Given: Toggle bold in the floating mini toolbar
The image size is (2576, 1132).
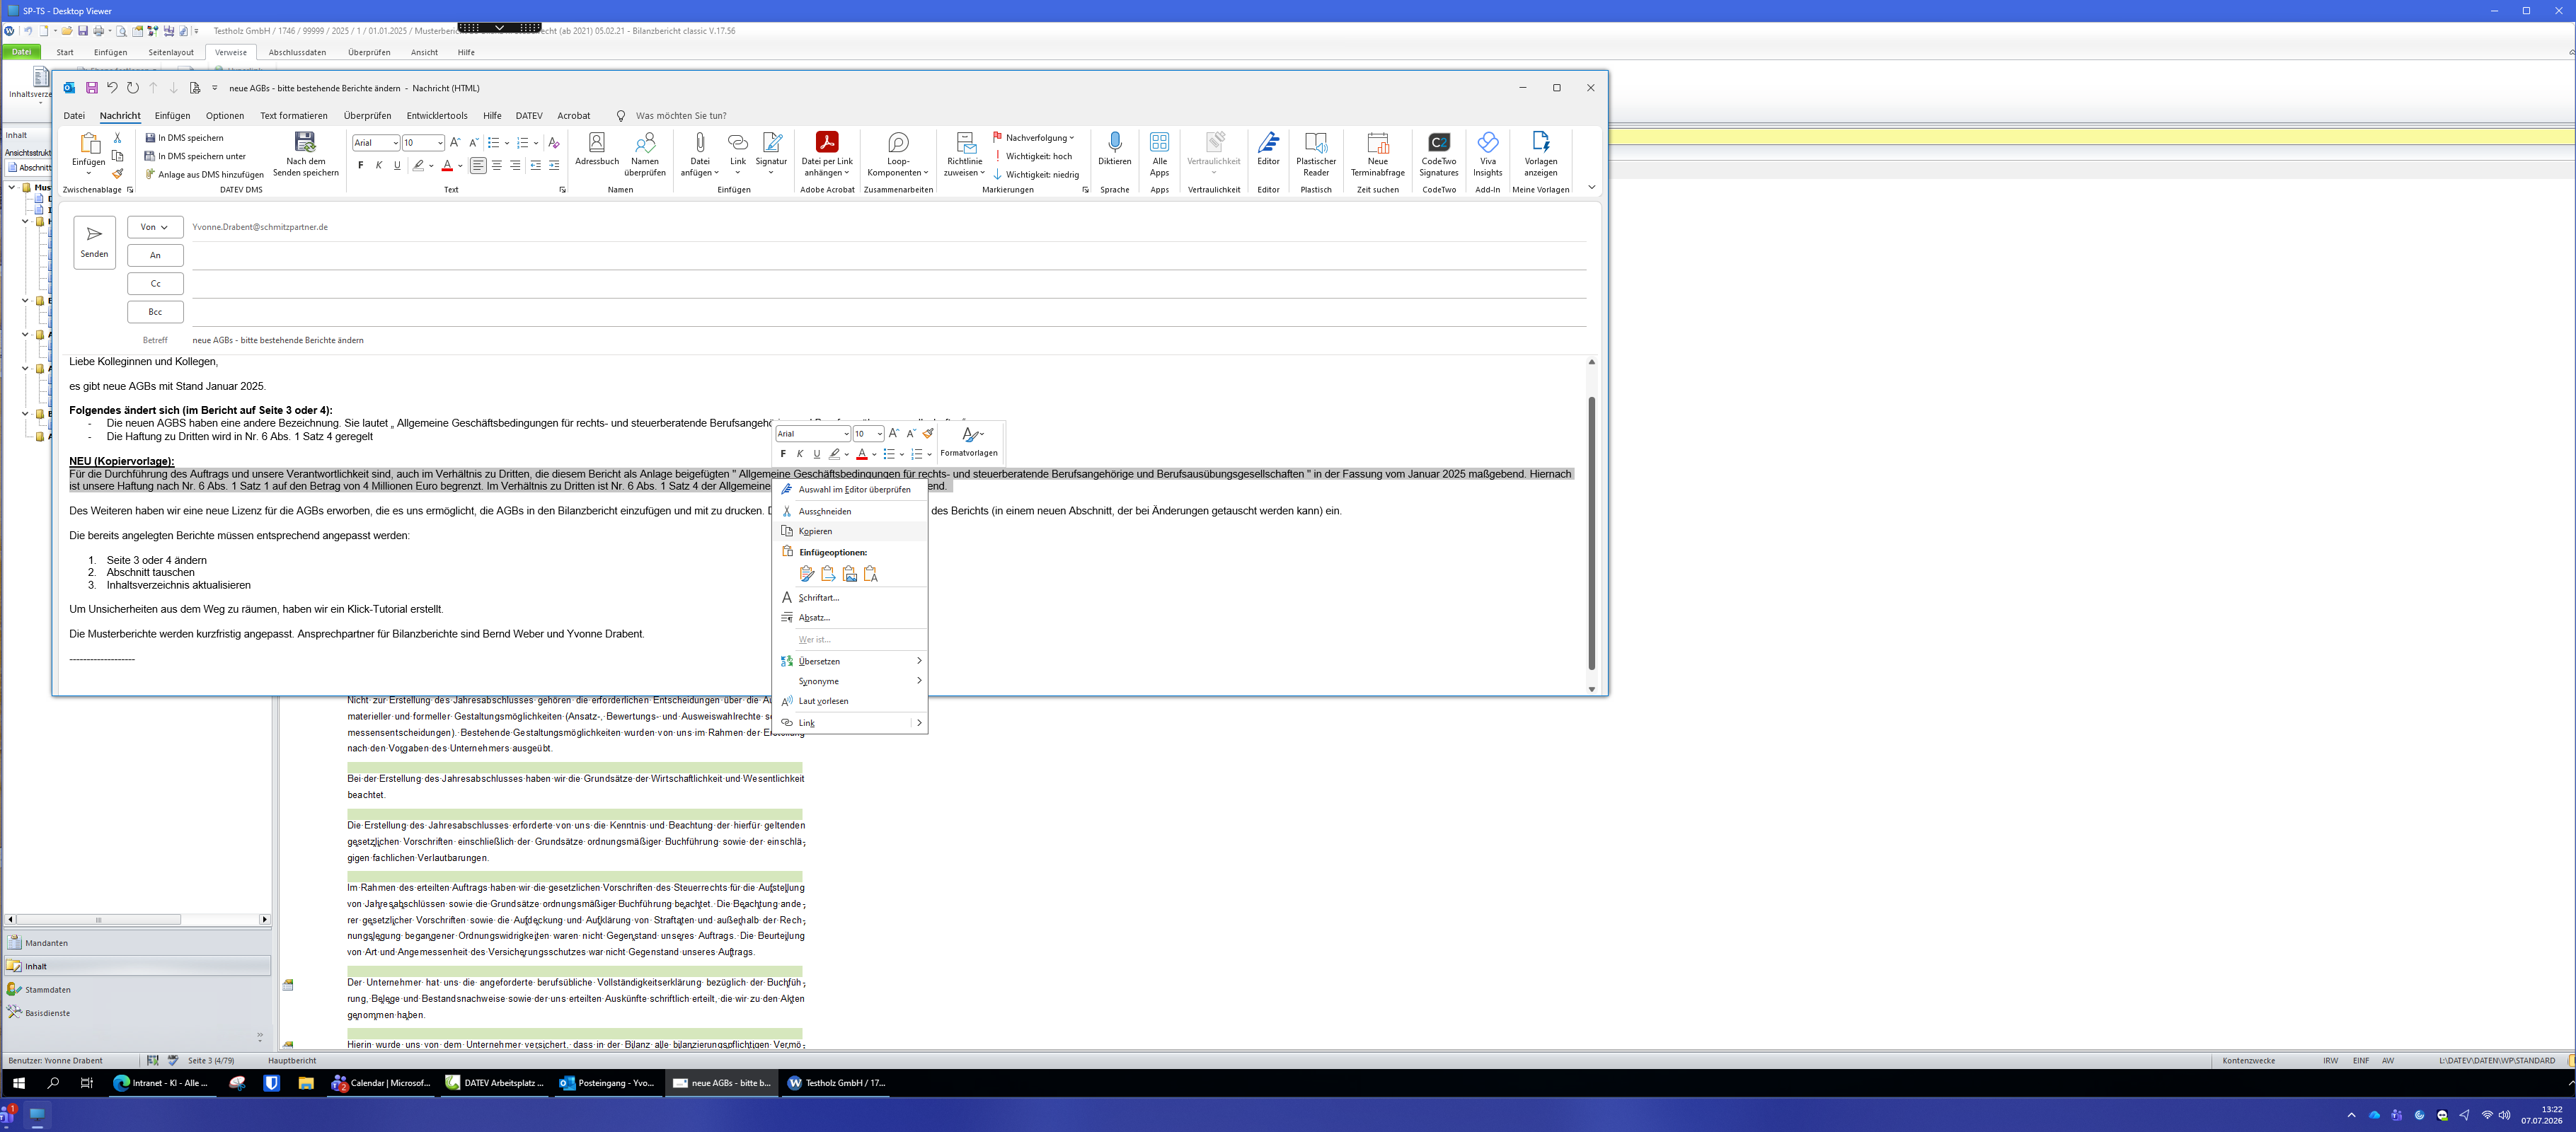Looking at the screenshot, I should (x=783, y=454).
